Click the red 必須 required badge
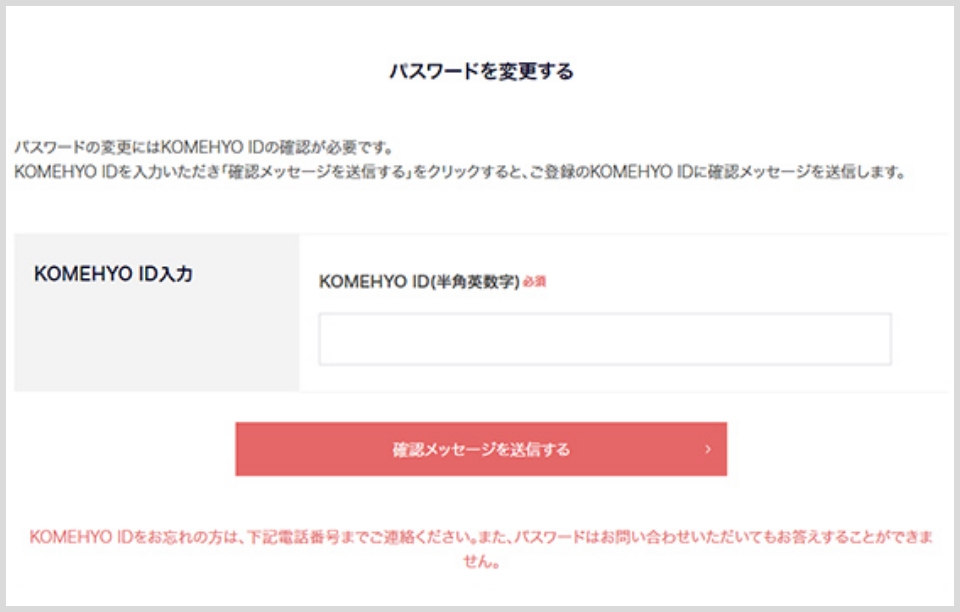 535,282
